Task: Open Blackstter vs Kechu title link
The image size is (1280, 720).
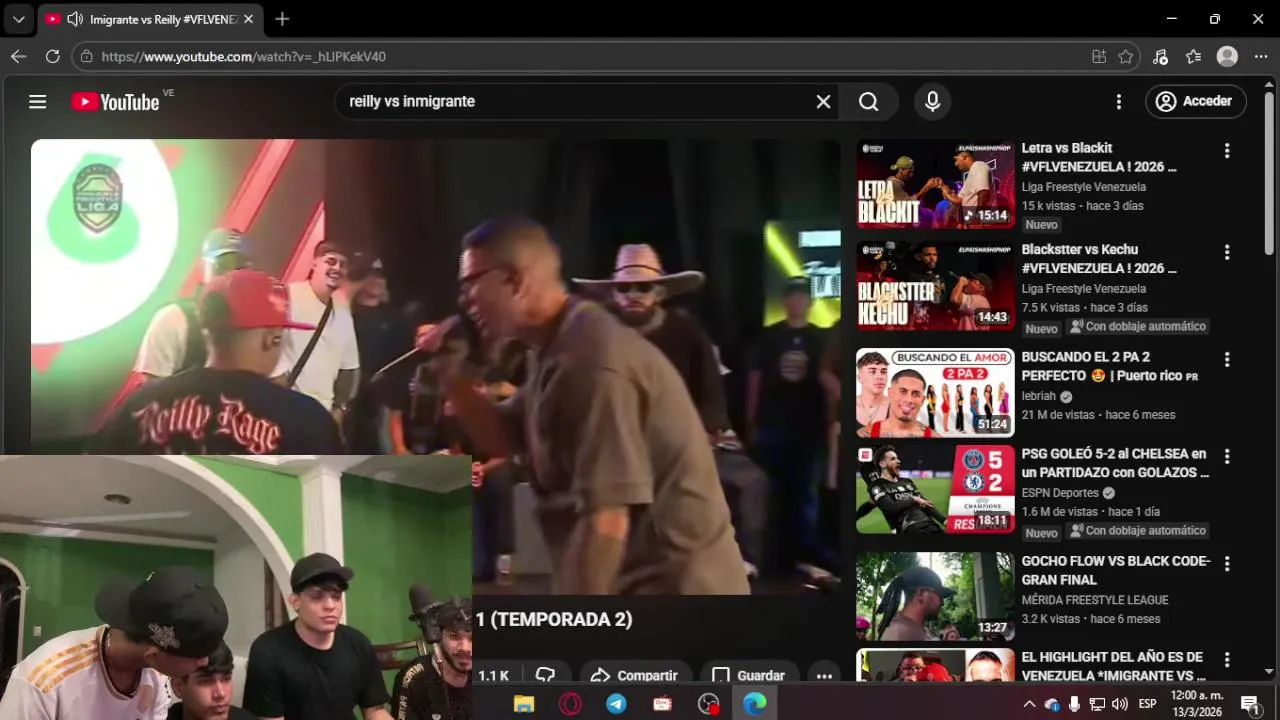Action: [x=1099, y=259]
